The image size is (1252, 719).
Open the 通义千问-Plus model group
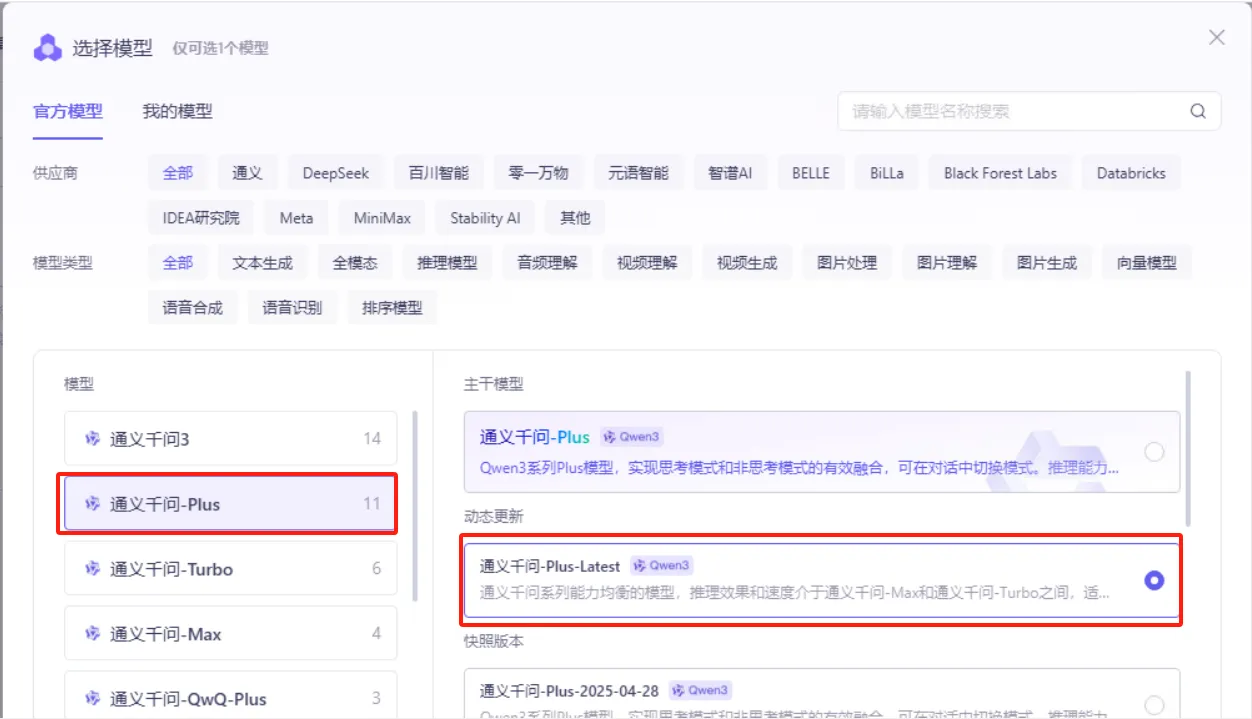pyautogui.click(x=231, y=504)
